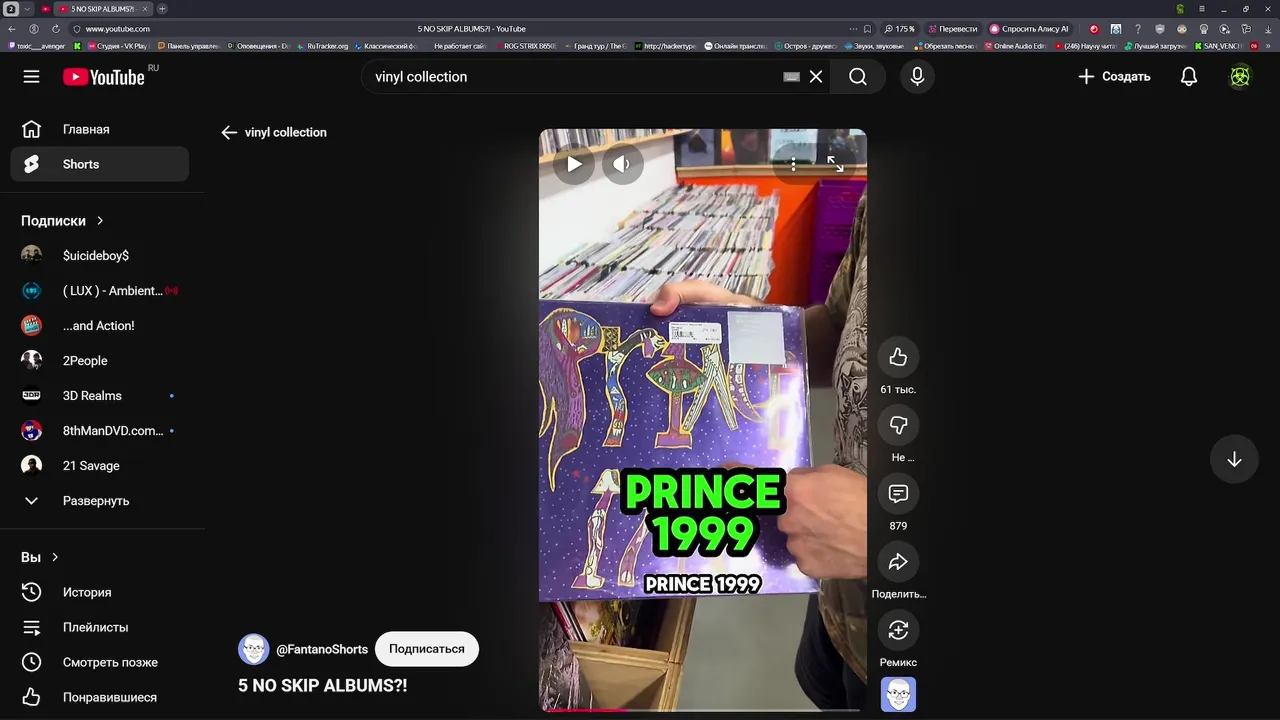Select Shorts in sidebar

[99, 164]
